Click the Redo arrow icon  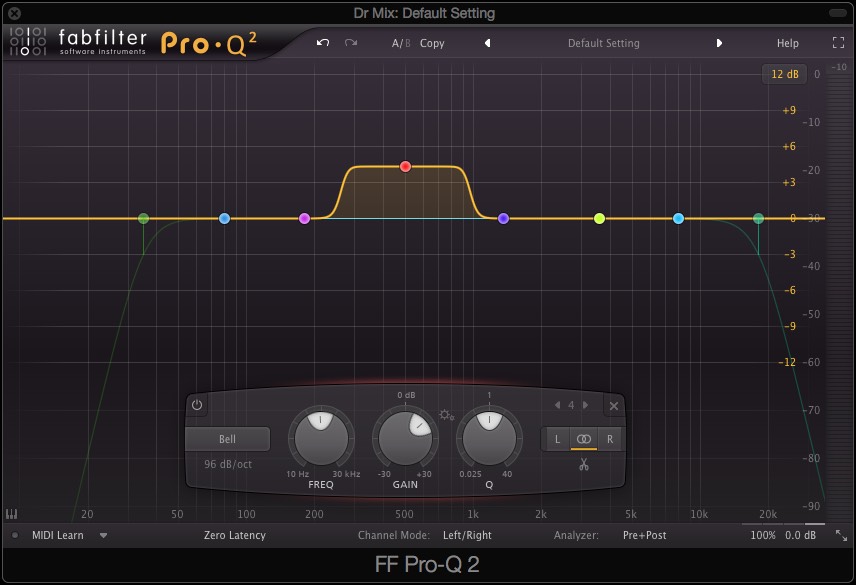coord(351,43)
